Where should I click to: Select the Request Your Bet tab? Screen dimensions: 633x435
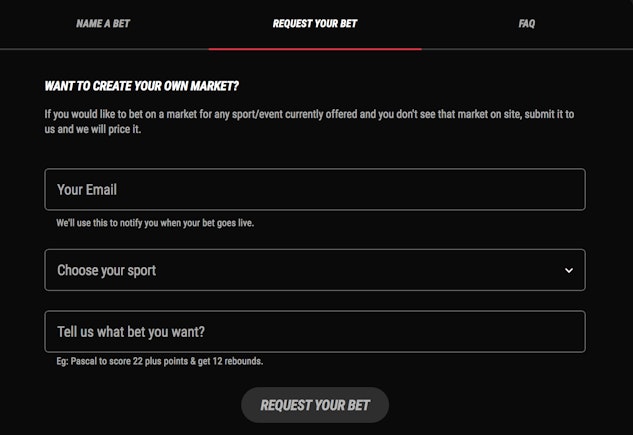point(315,24)
